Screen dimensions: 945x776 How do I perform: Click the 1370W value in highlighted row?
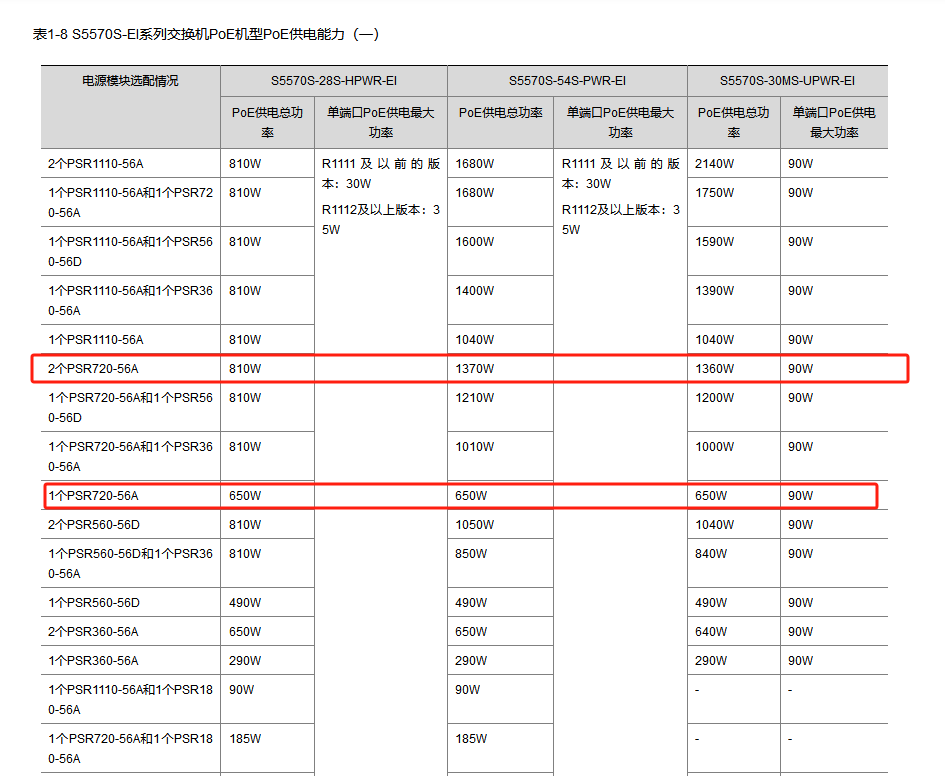(474, 369)
